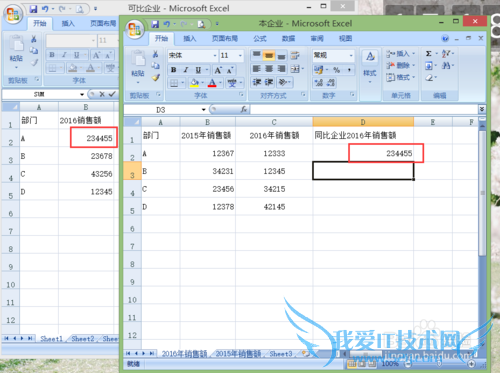Decrease decimal places in 本企业 number group
This screenshot has height=373, width=500.
pyautogui.click(x=331, y=82)
